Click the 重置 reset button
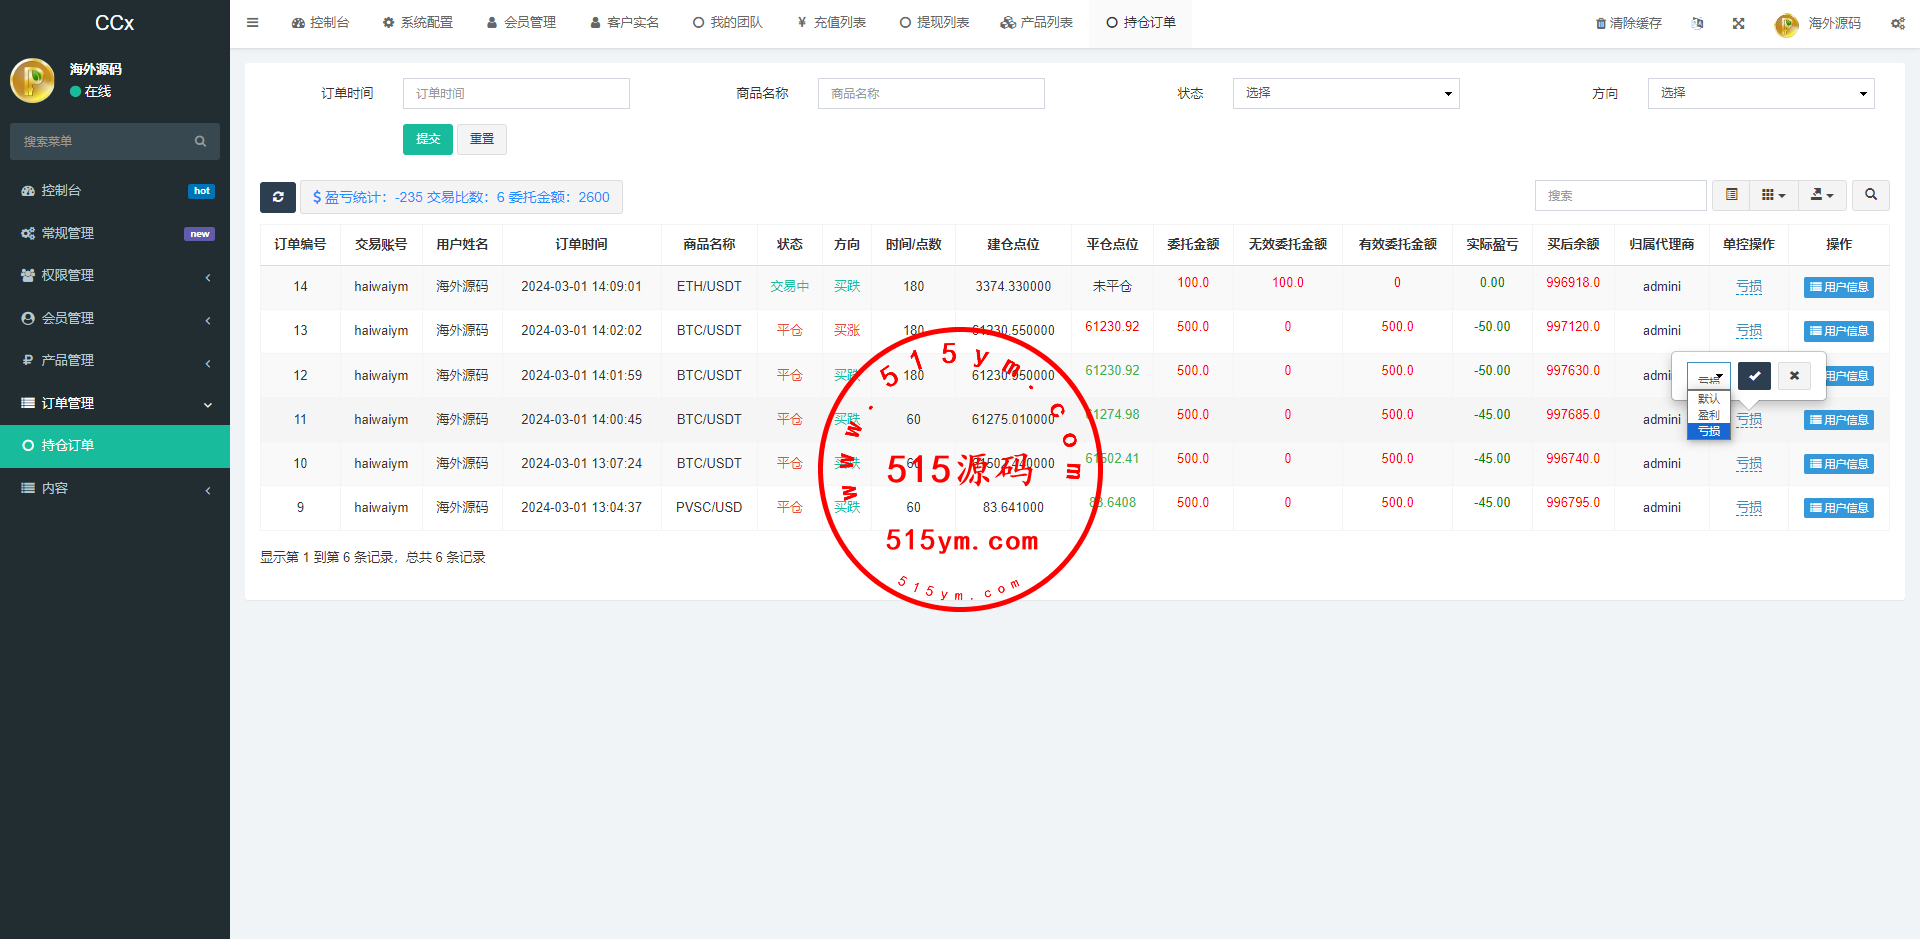1920x939 pixels. [482, 139]
